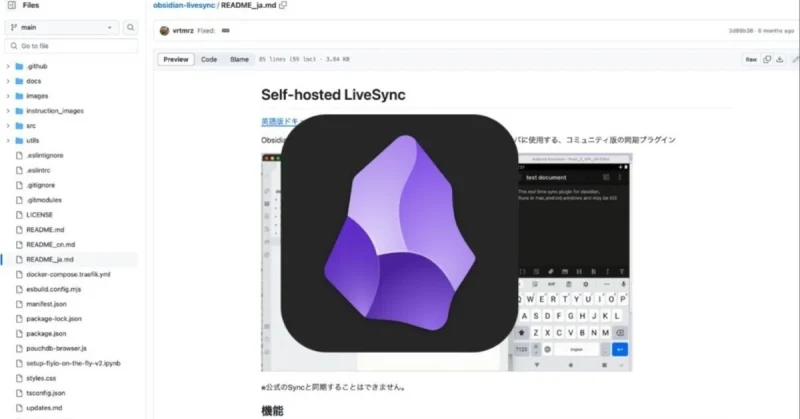The width and height of the screenshot is (800, 419).
Task: Open setup-flyio-on-the-fly-v2.ipynb file
Action: point(73,363)
